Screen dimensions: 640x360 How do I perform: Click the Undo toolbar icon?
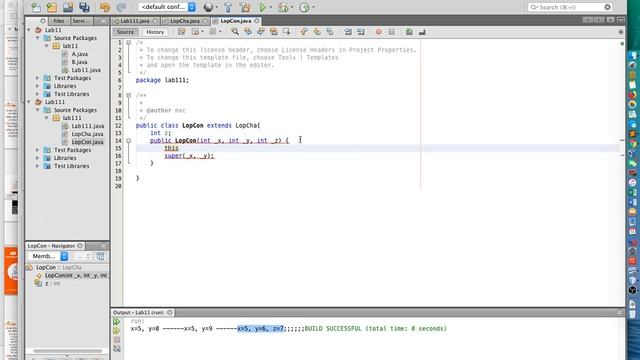105,7
